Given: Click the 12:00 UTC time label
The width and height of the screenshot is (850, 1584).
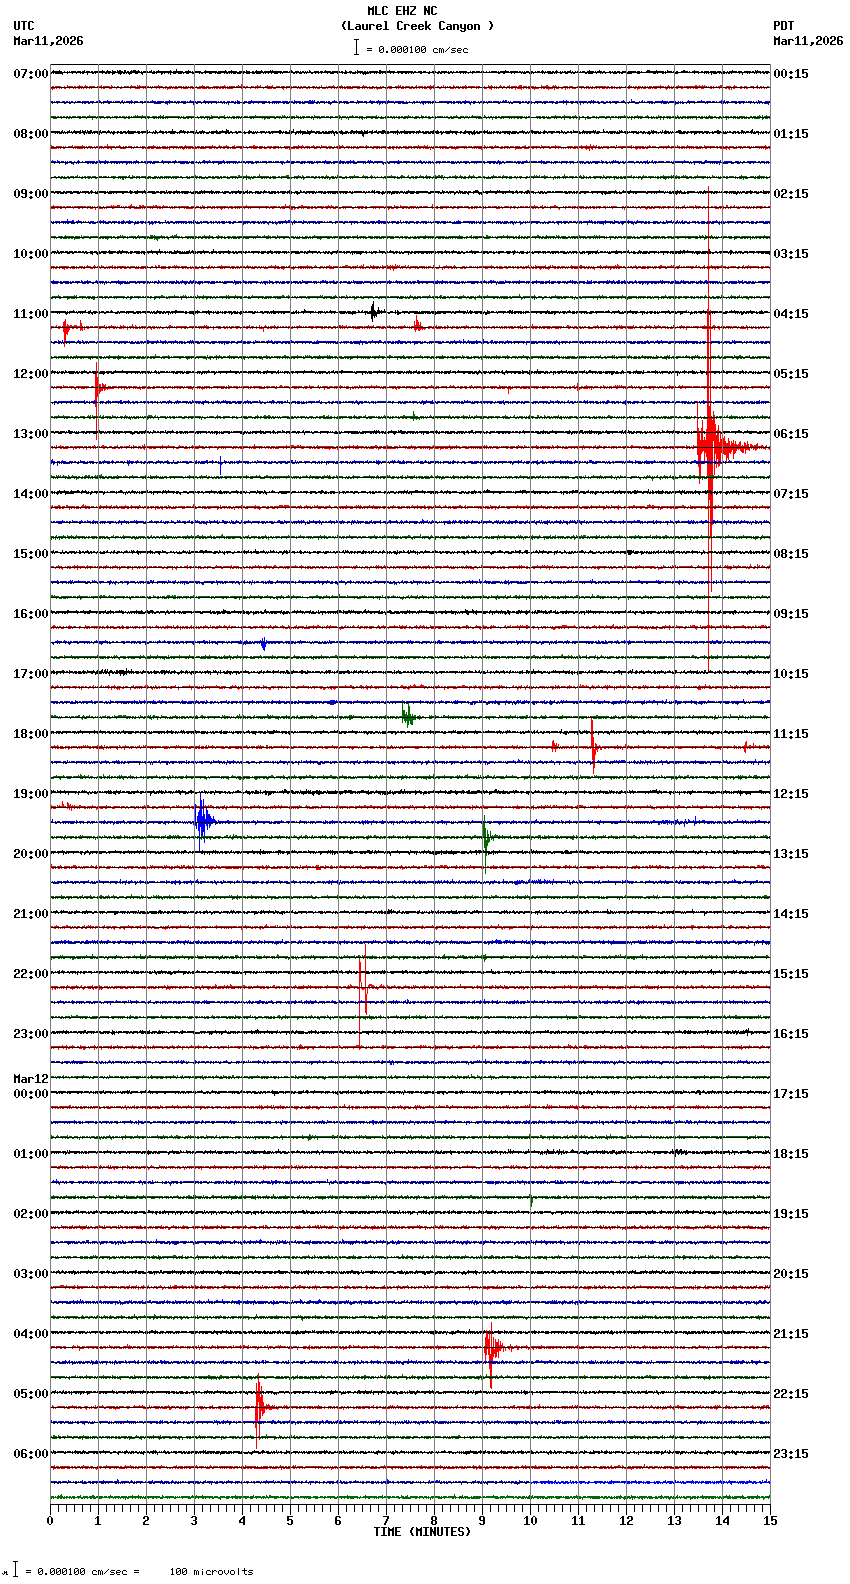Looking at the screenshot, I should pos(31,374).
